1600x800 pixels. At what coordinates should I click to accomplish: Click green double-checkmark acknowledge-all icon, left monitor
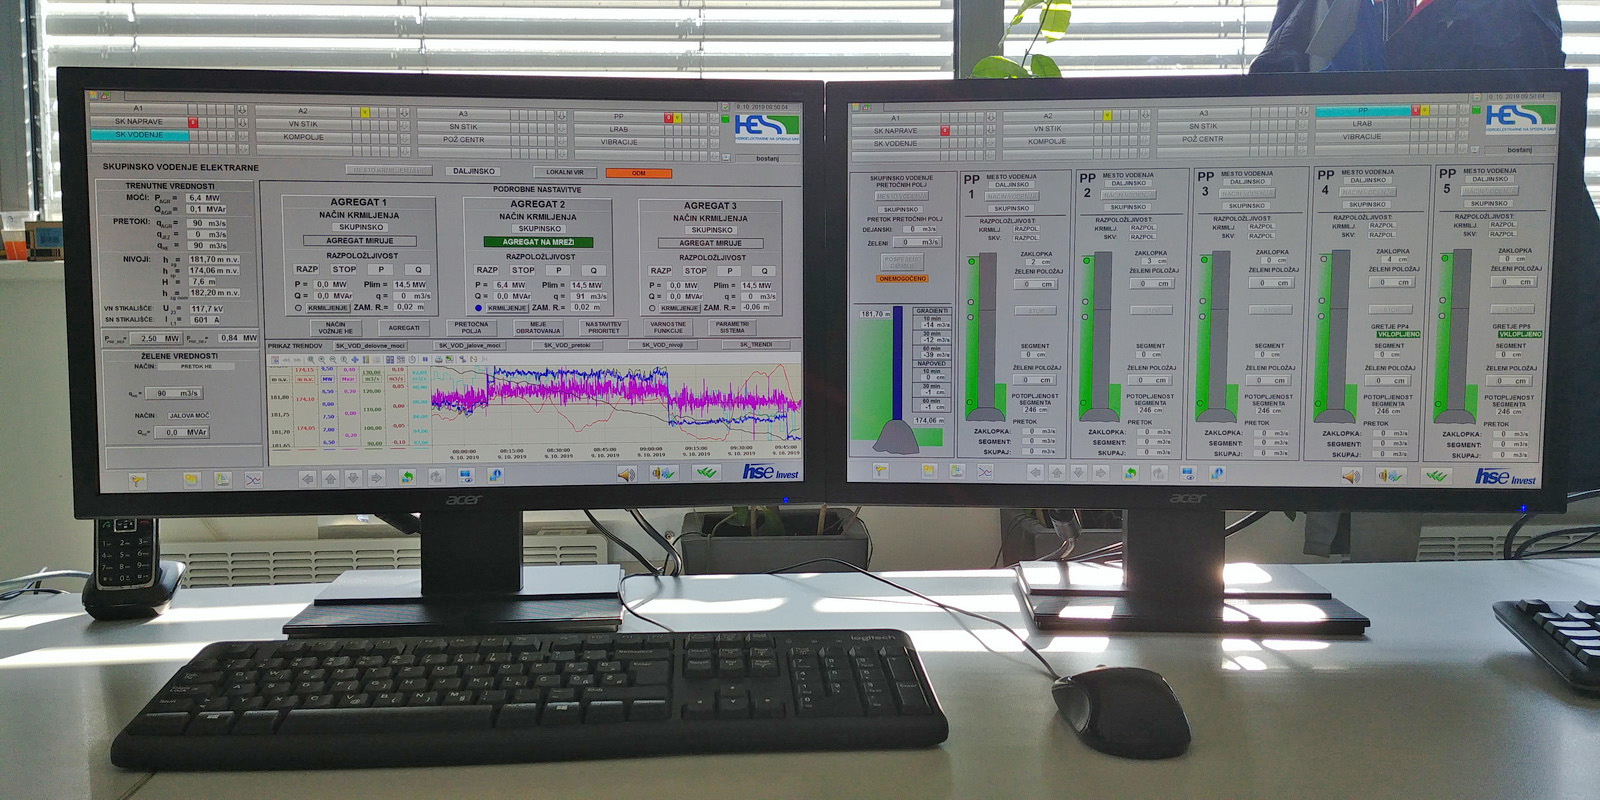coord(706,472)
